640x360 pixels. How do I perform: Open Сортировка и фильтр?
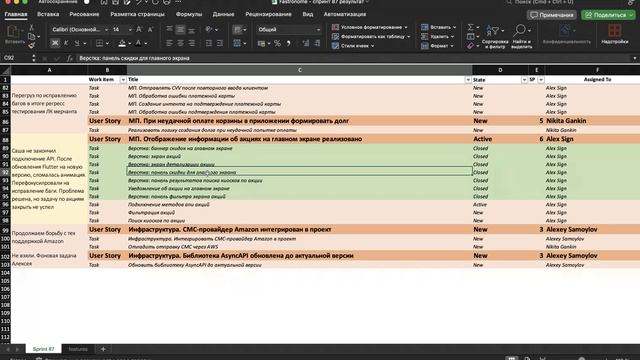[x=495, y=36]
